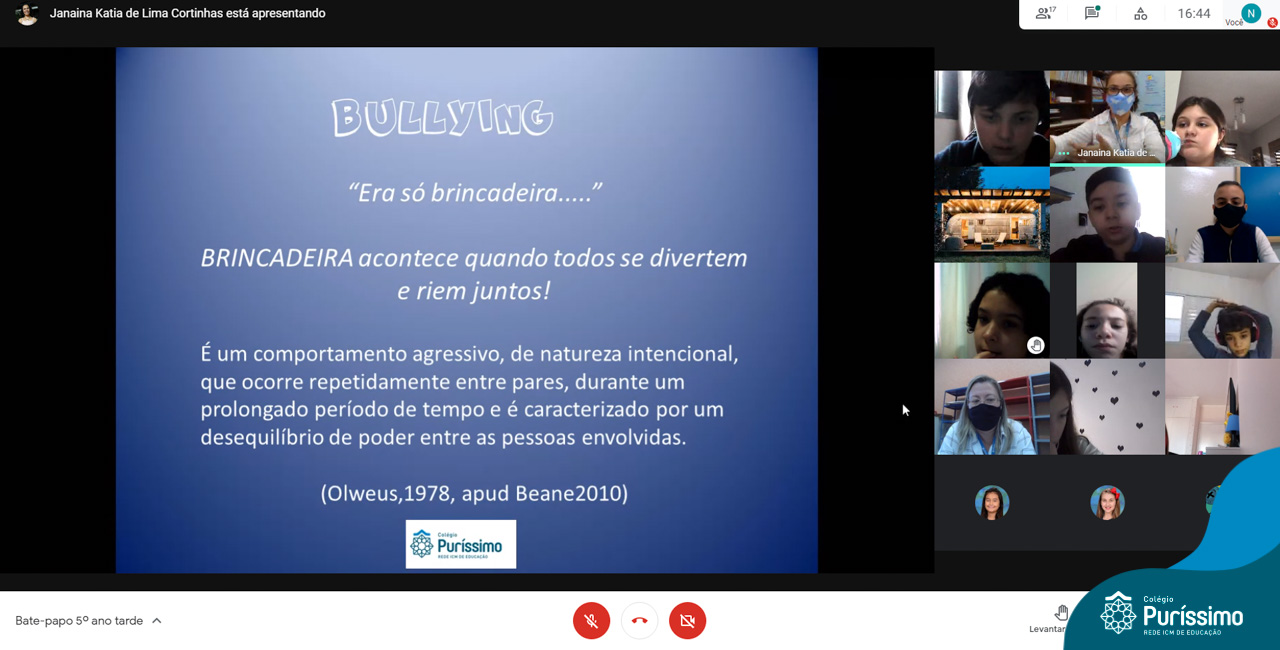Image resolution: width=1280 pixels, height=650 pixels.
Task: Select the tile showing a lit house at dusk
Action: (x=992, y=214)
